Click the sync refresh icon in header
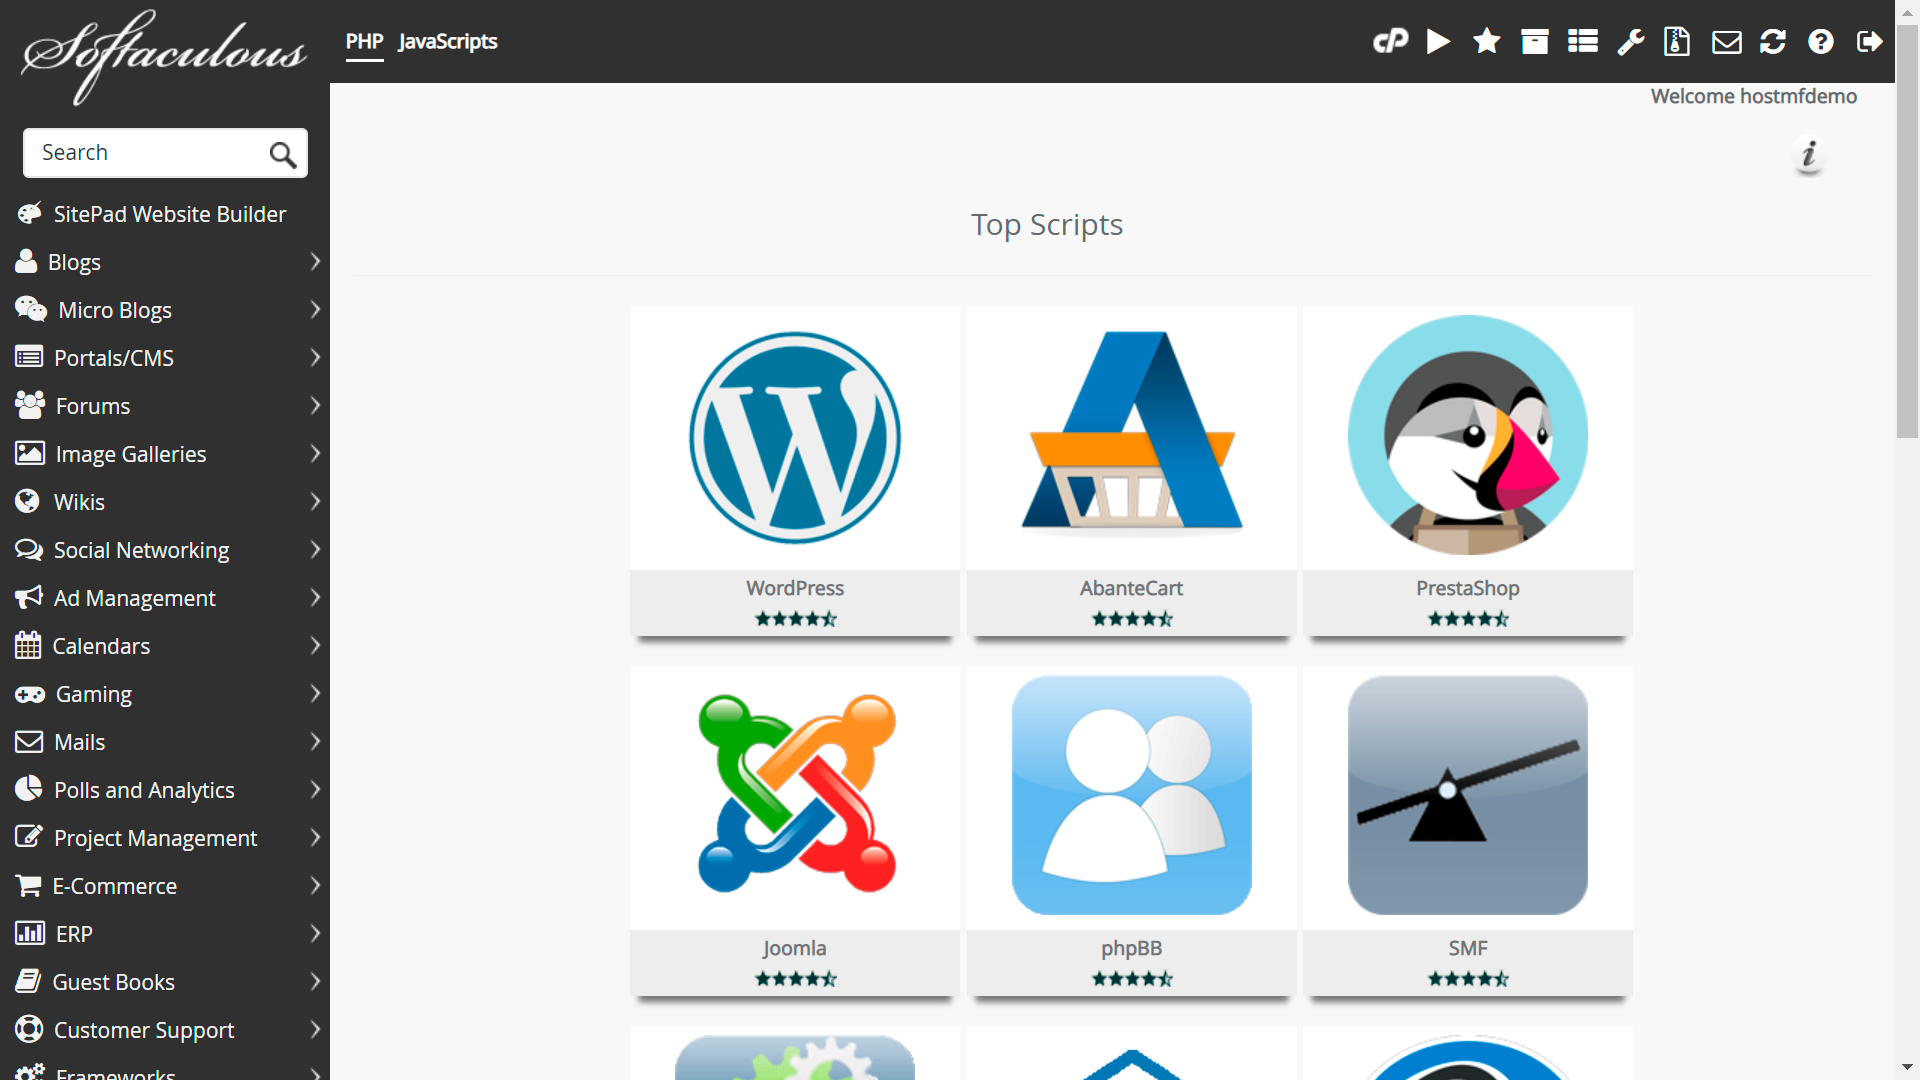 (1773, 41)
